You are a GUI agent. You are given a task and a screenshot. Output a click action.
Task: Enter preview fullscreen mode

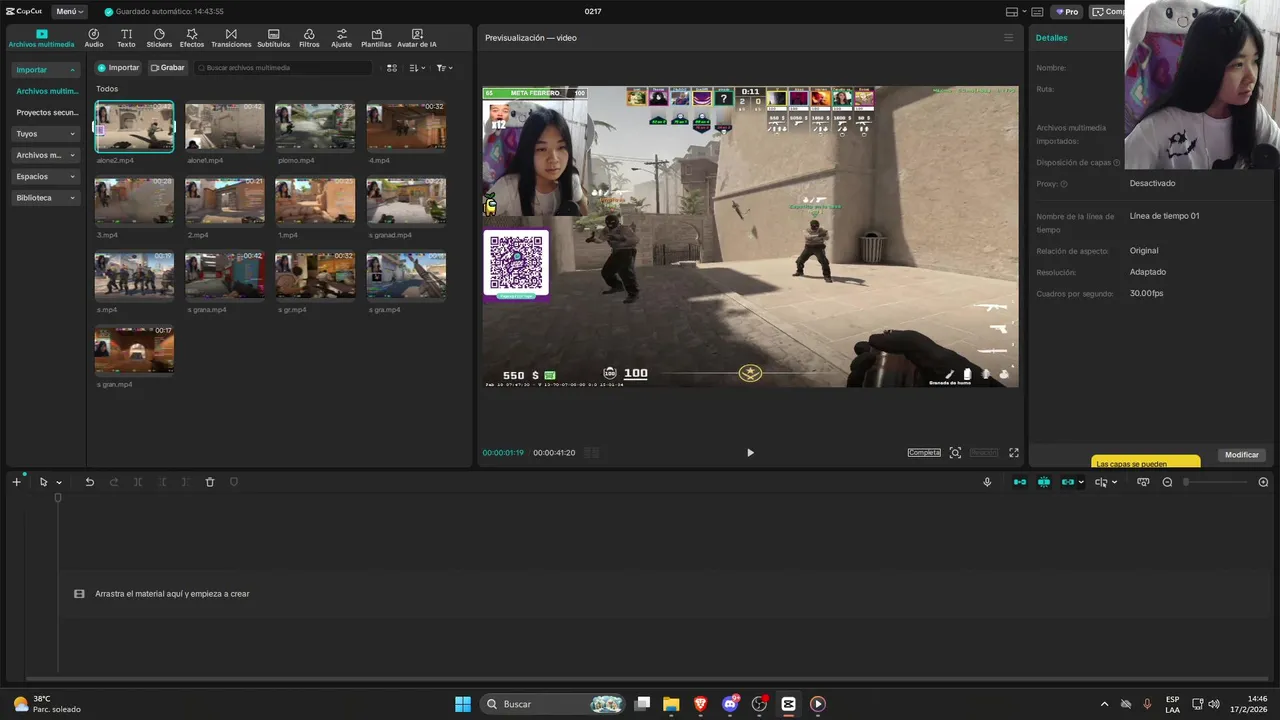click(x=1013, y=453)
